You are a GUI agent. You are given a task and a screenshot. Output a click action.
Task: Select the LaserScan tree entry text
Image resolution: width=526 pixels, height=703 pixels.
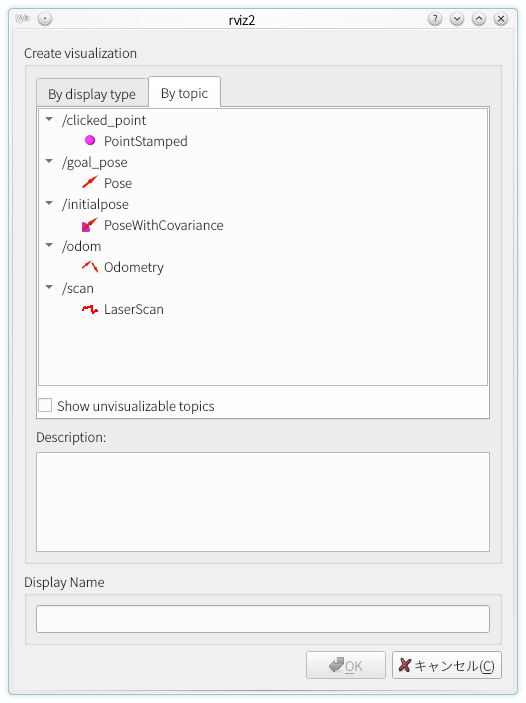coord(134,309)
